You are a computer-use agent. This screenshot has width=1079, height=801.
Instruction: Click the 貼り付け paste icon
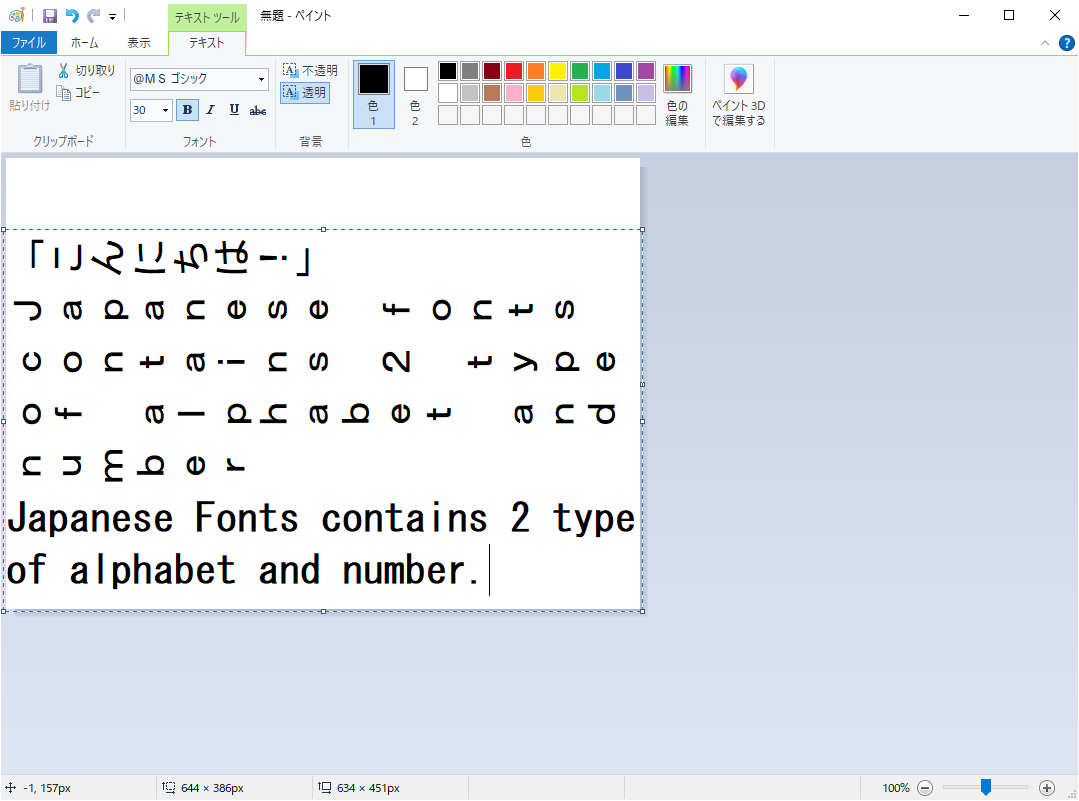(30, 78)
